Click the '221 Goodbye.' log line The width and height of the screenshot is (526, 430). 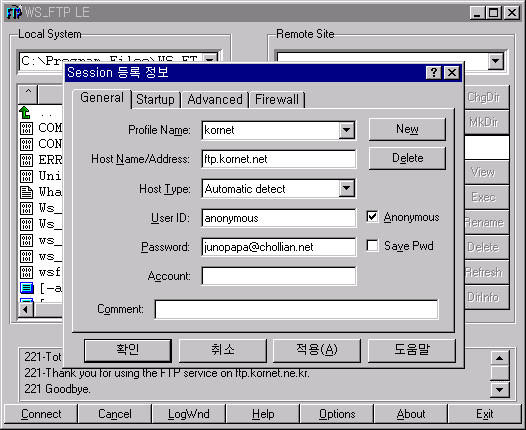pyautogui.click(x=57, y=389)
